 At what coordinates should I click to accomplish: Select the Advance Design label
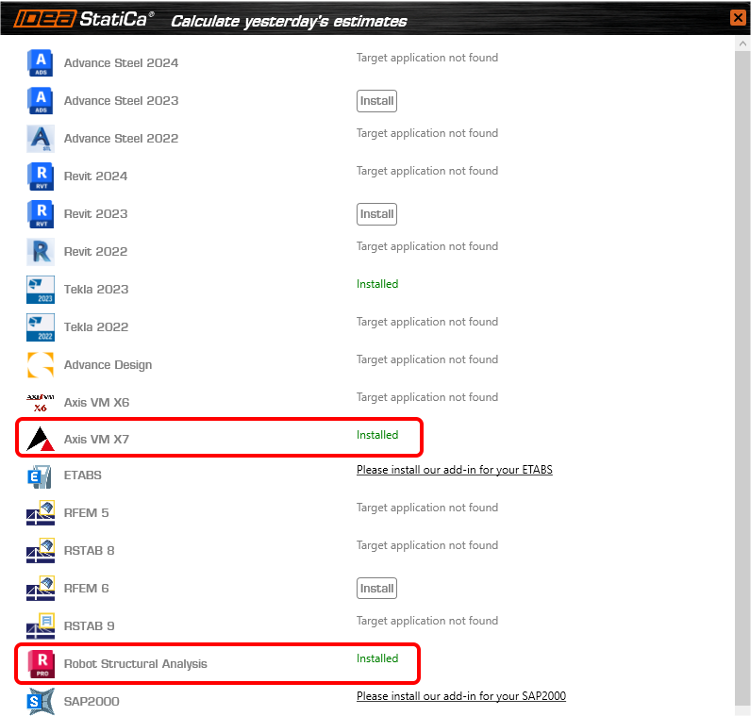(x=108, y=365)
